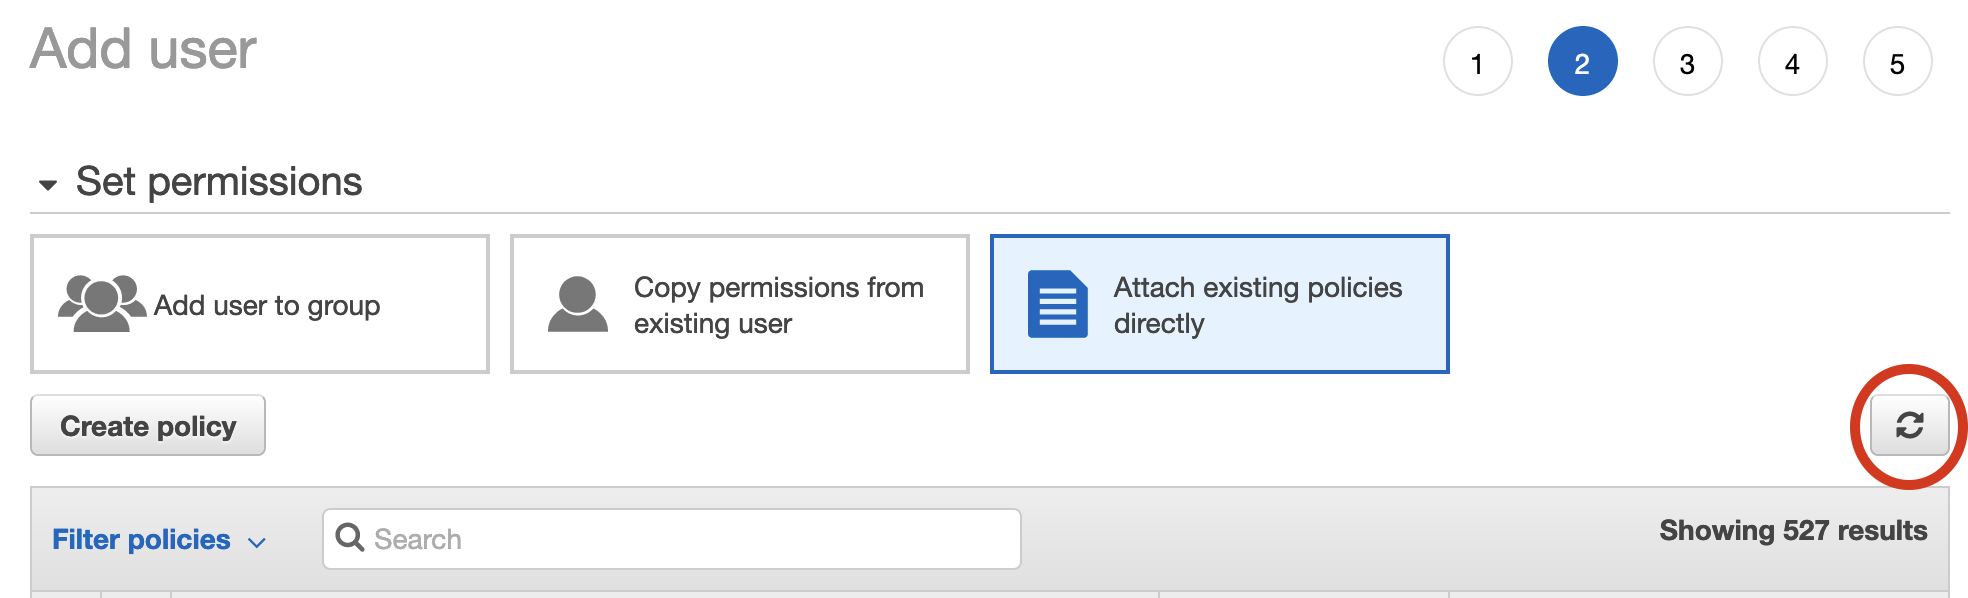The width and height of the screenshot is (1968, 598).
Task: Click the group icon on Add user to group
Action: (x=101, y=303)
